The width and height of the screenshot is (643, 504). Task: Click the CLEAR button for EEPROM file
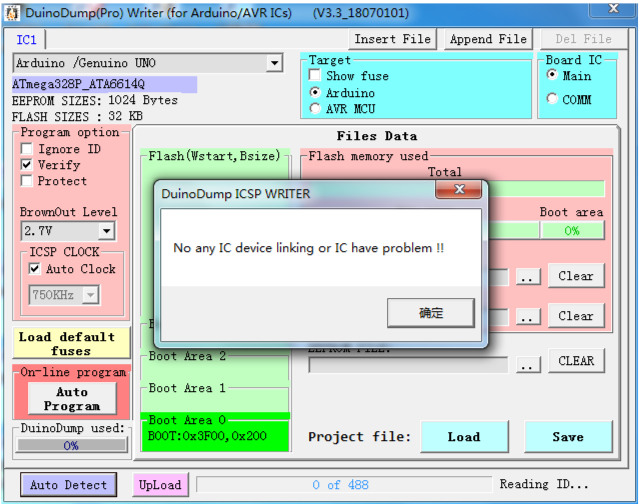[x=576, y=361]
